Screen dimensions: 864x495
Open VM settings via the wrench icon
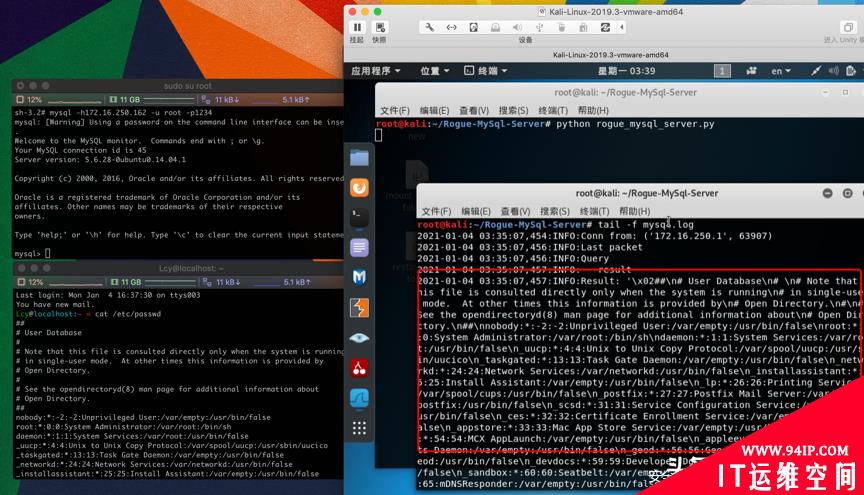[x=429, y=27]
